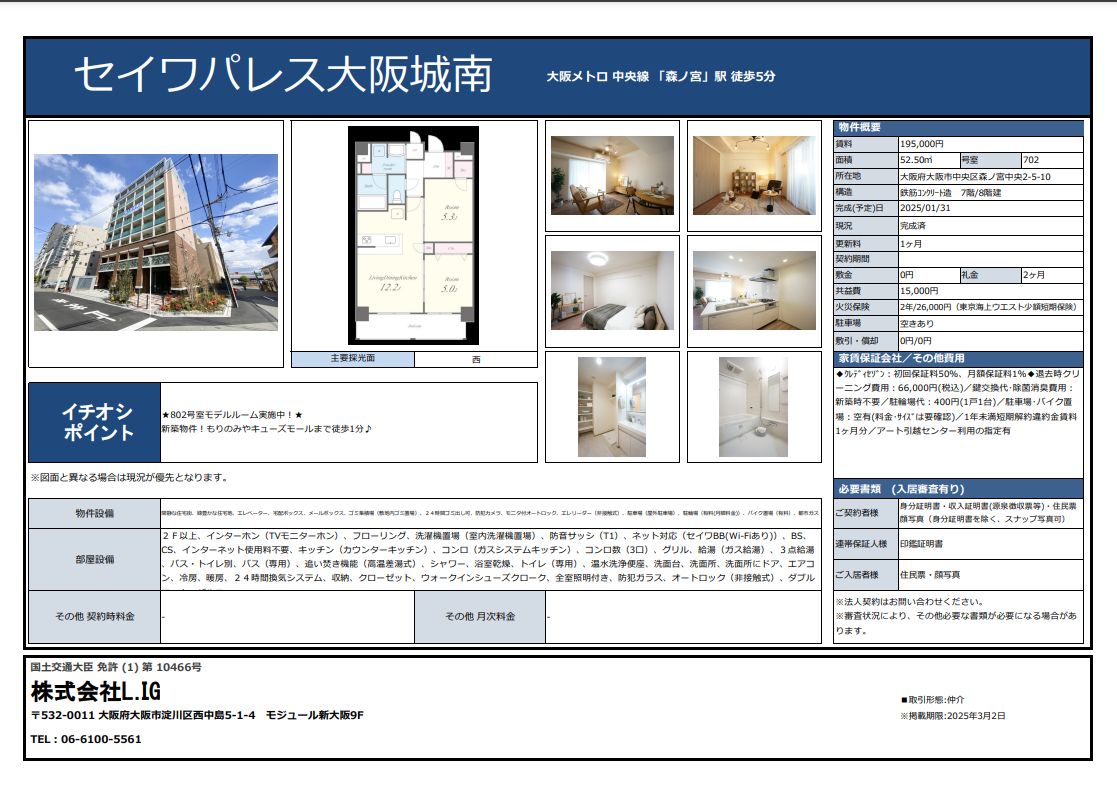This screenshot has height=793, width=1117.
Task: Click the rent value 195,000円
Action: [922, 144]
